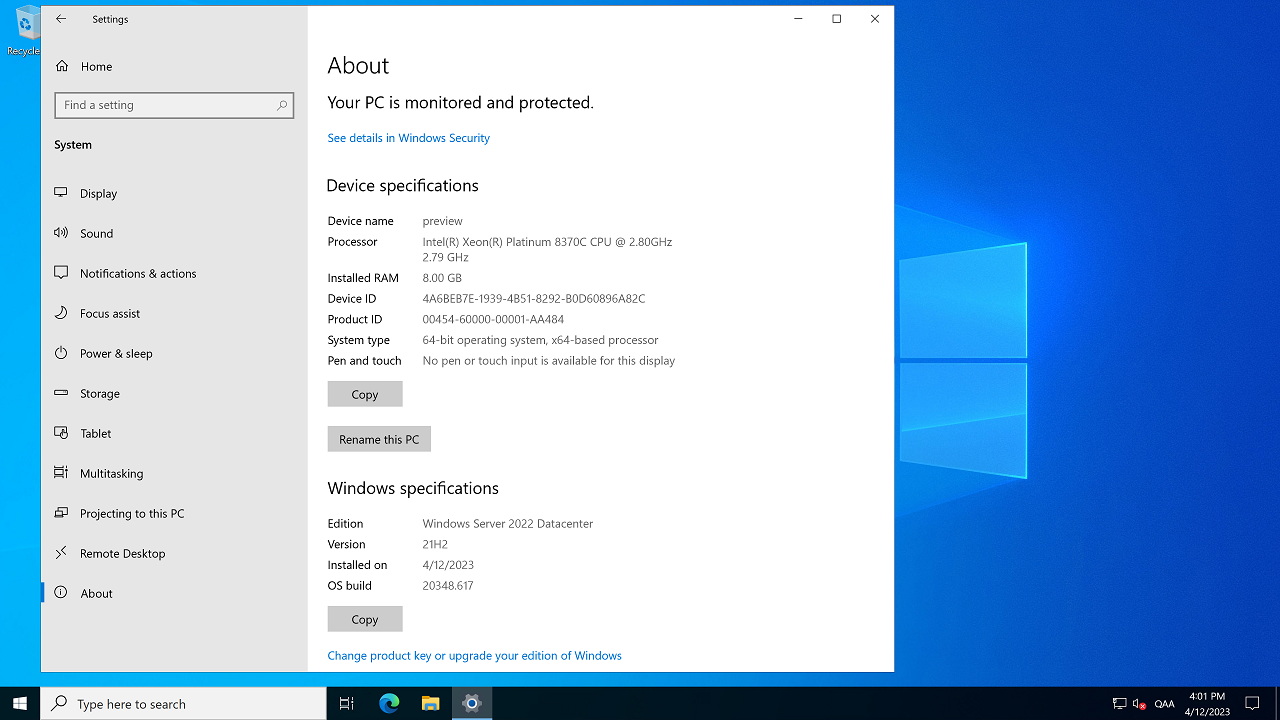Click the Remote Desktop icon
Image resolution: width=1280 pixels, height=720 pixels.
[61, 553]
